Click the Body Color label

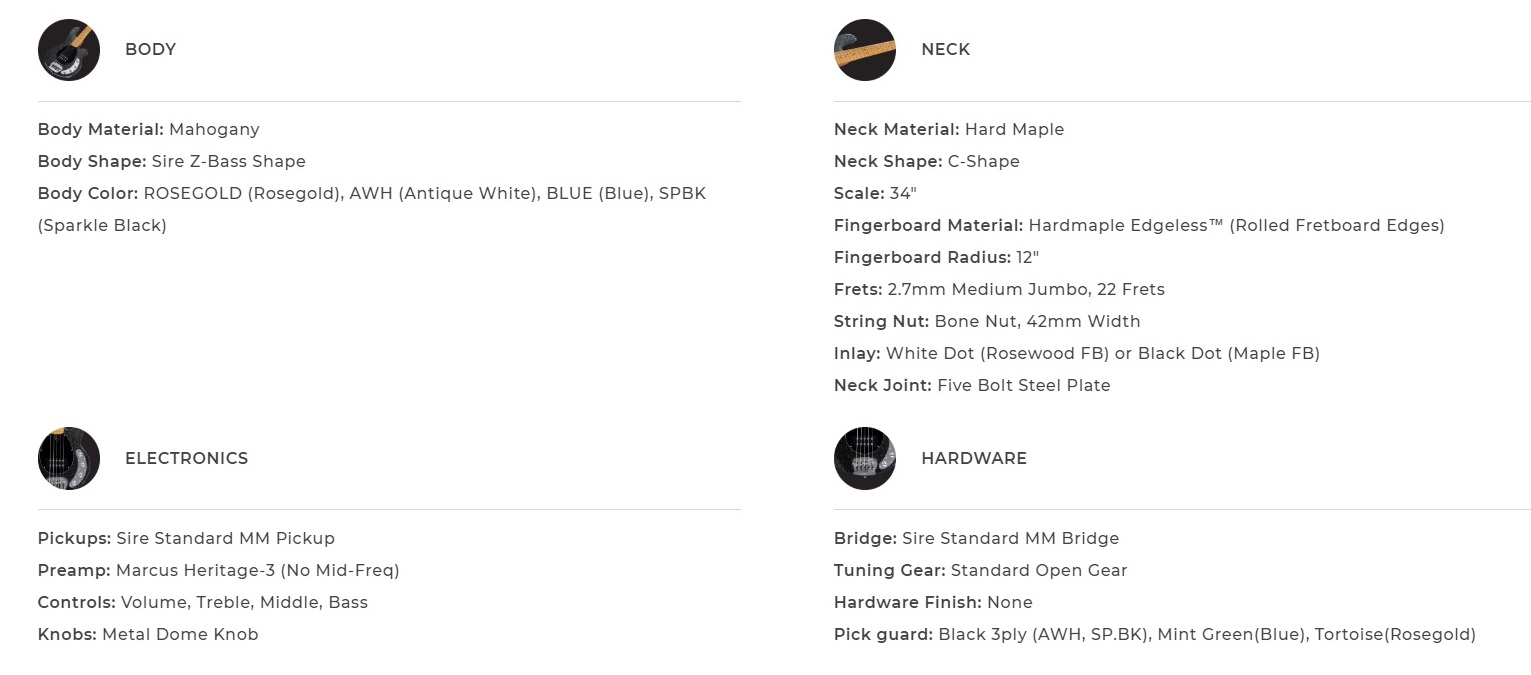[88, 194]
